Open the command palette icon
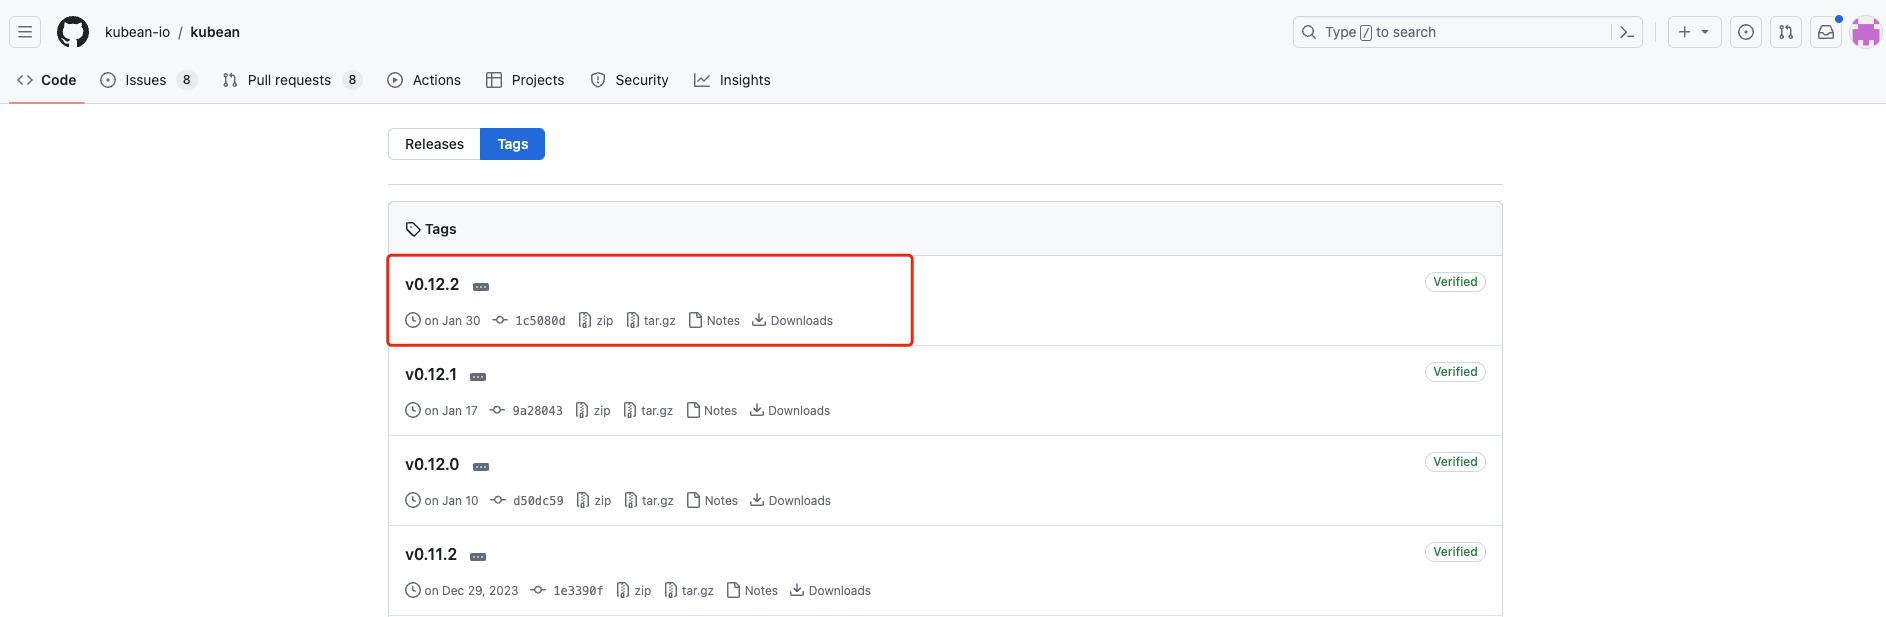The height and width of the screenshot is (617, 1886). pos(1626,32)
